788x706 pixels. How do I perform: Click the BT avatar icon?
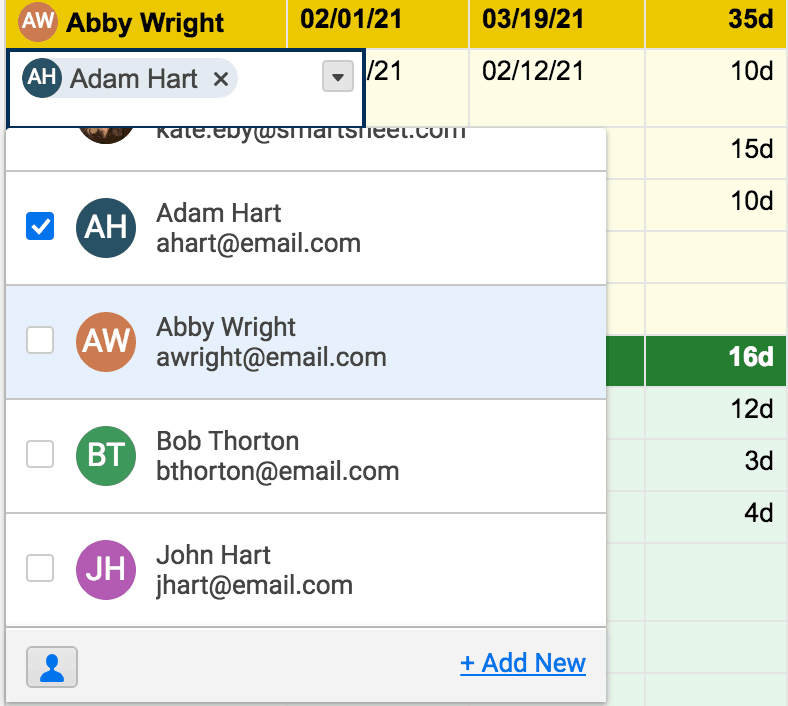(x=106, y=456)
